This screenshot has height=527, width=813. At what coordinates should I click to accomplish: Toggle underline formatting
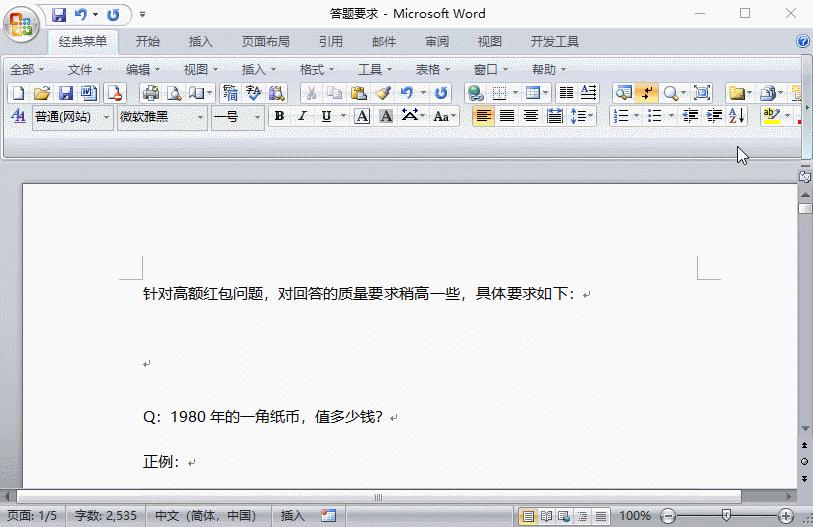(x=326, y=116)
